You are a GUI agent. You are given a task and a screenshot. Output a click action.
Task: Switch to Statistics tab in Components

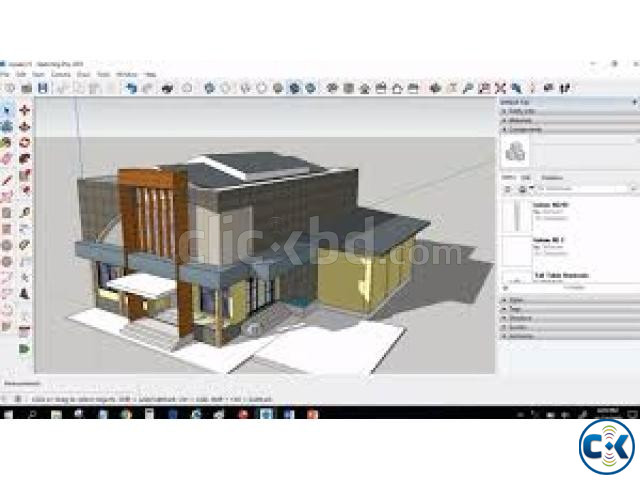549,177
